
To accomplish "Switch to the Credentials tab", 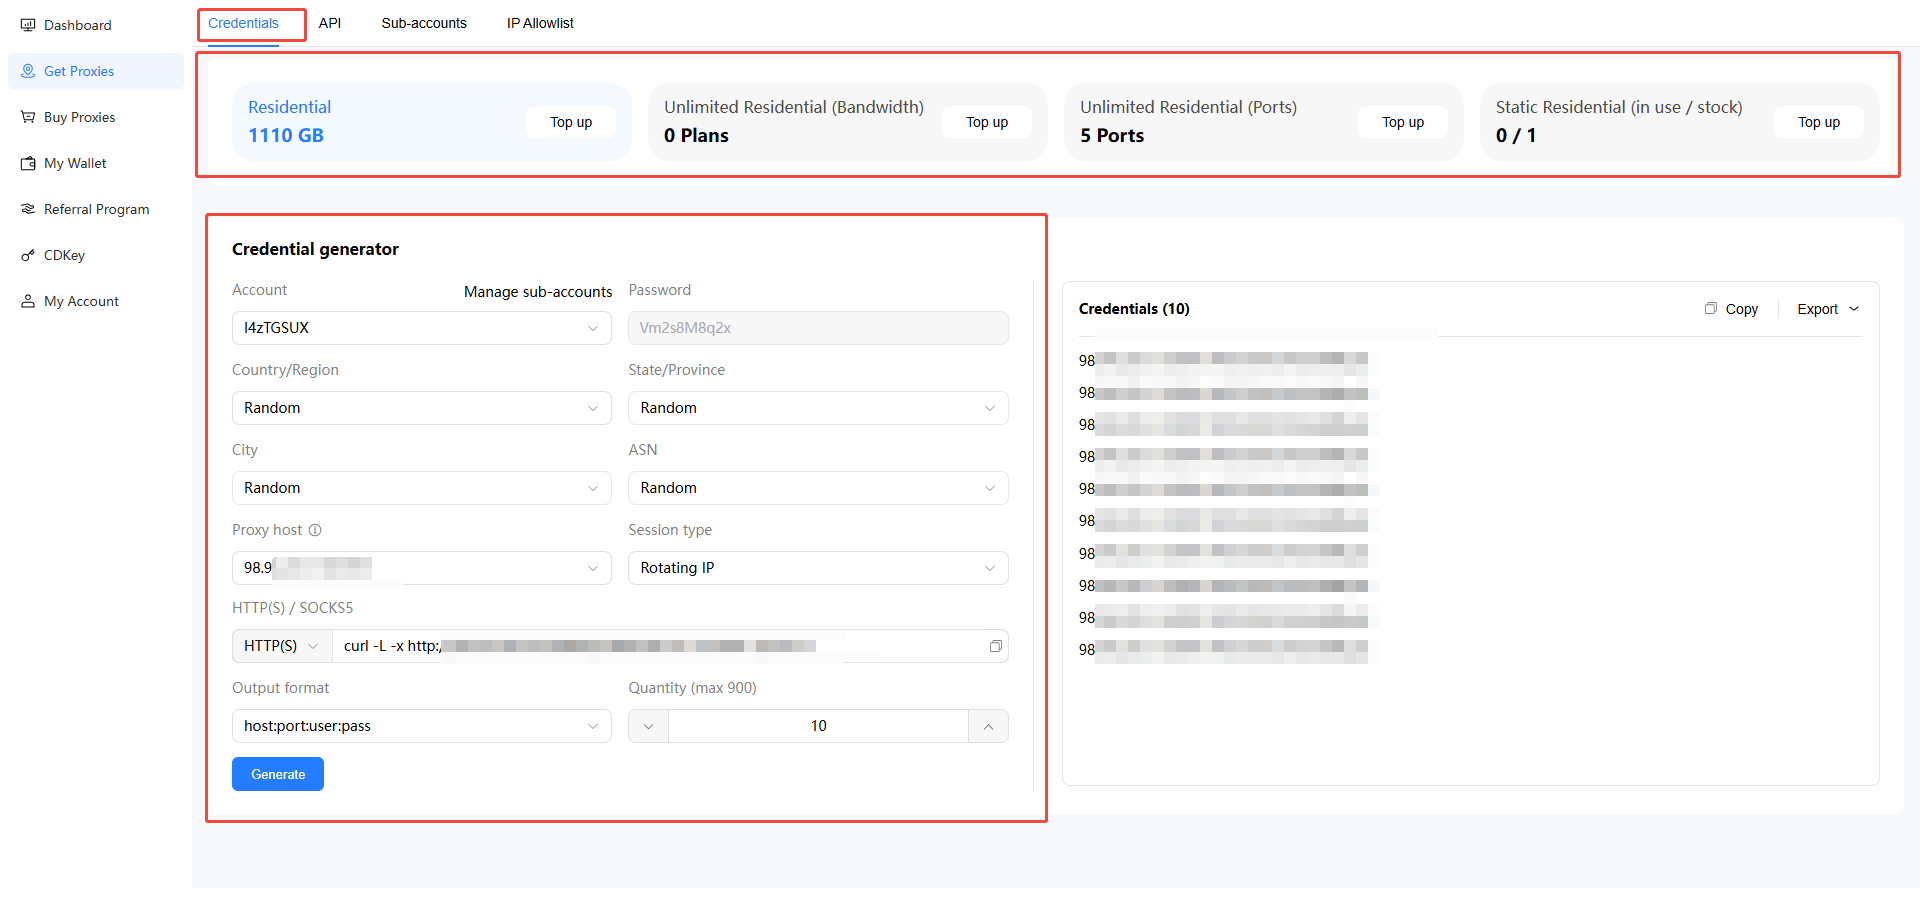I will [243, 23].
